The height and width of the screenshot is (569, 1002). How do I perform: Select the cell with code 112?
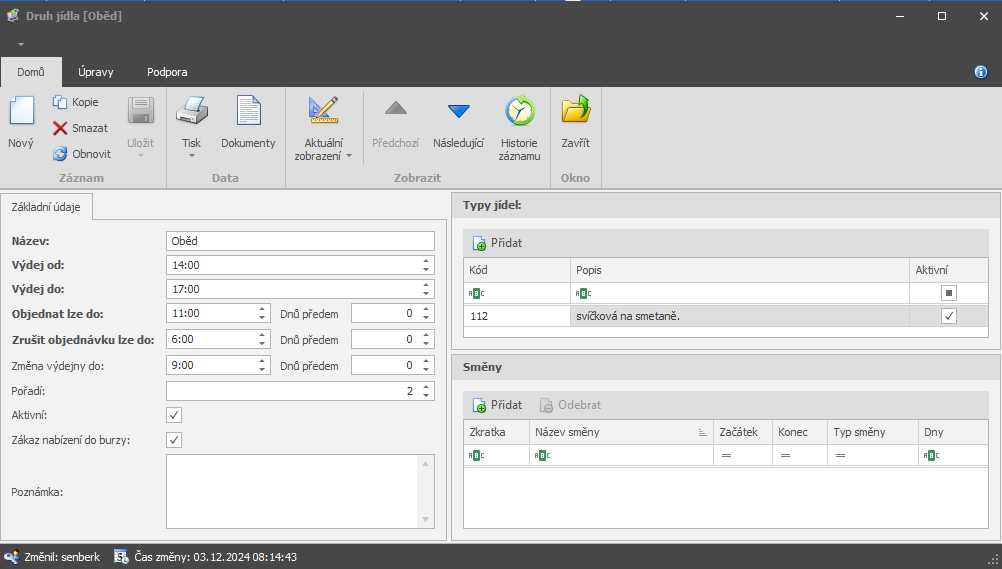516,316
